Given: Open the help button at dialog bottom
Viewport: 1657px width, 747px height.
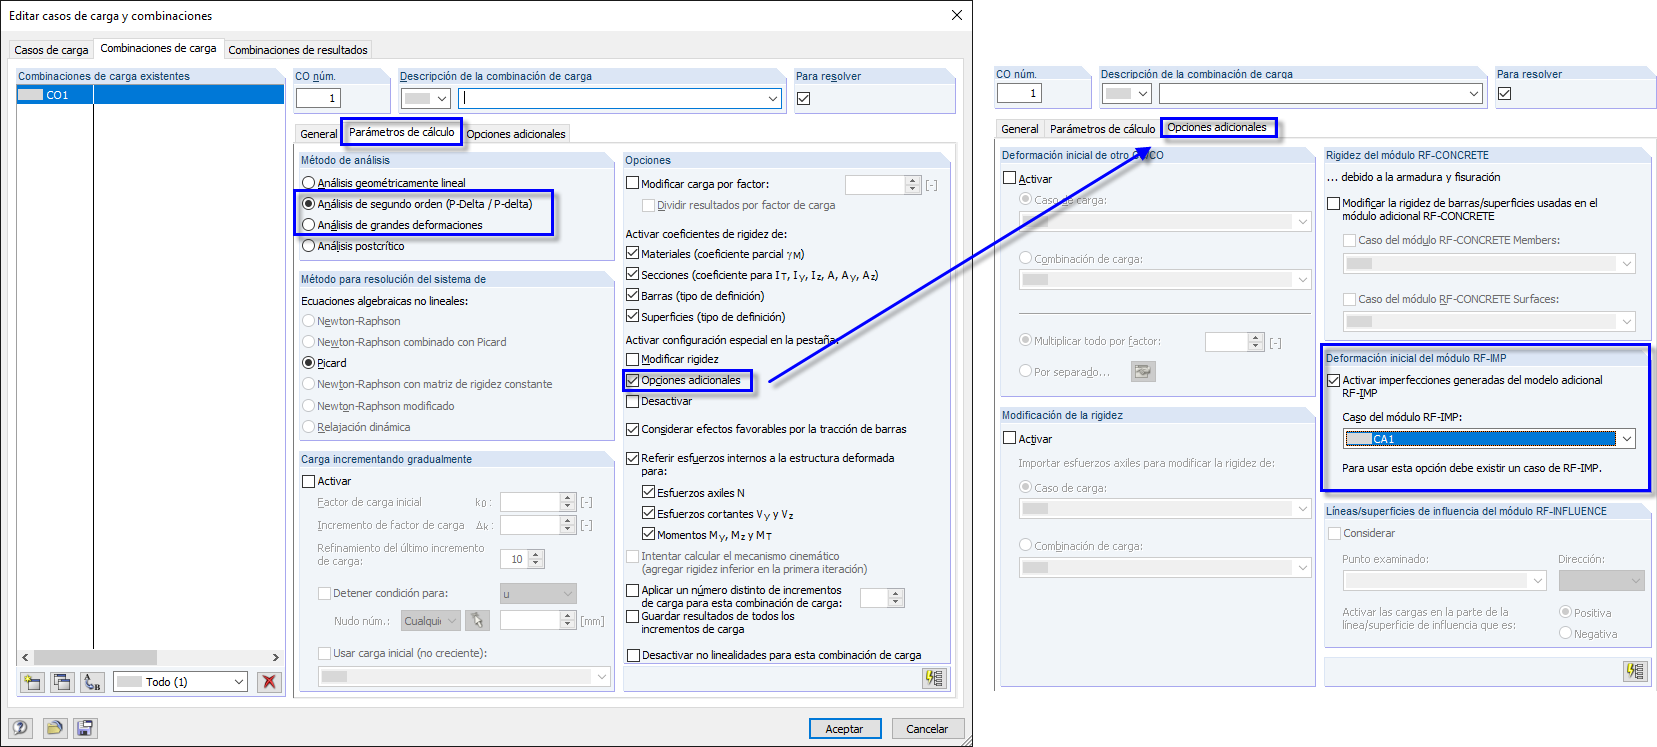Looking at the screenshot, I should point(21,728).
